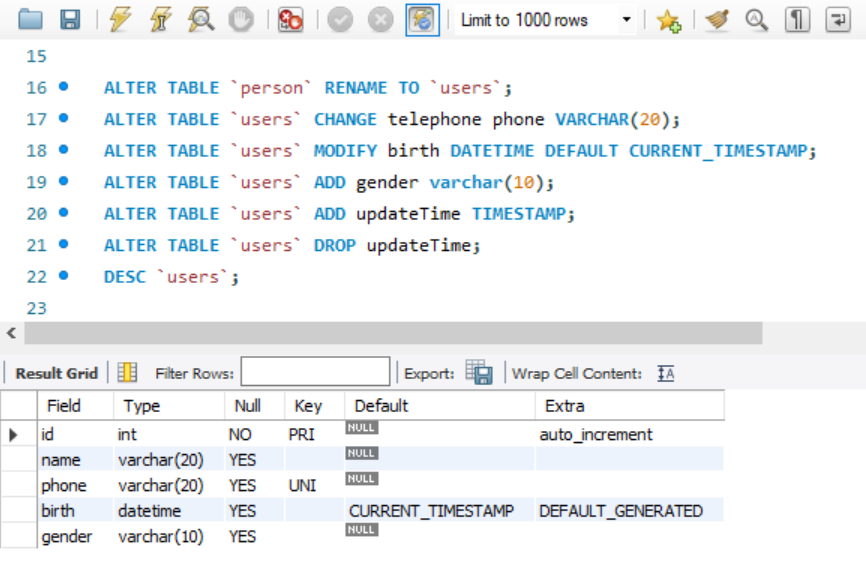Screen dimensions: 866x571
Task: Click the Default column header
Action: [440, 406]
